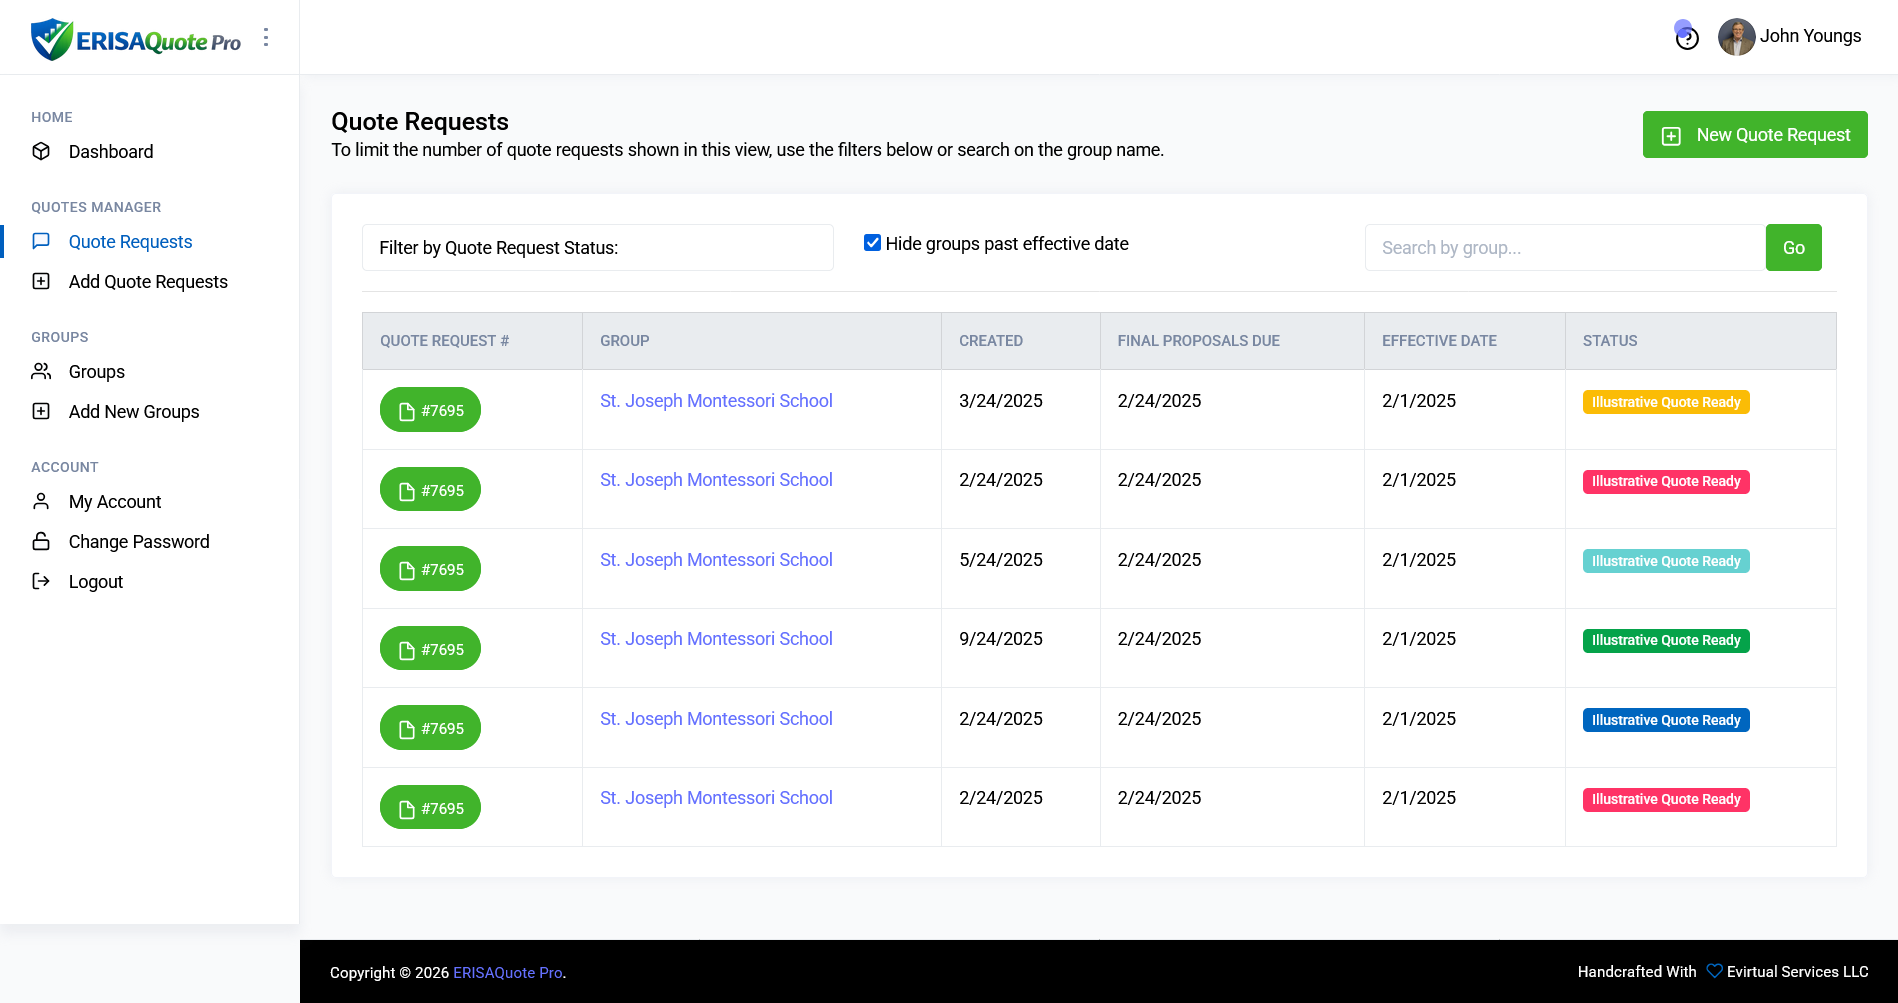1898x1003 pixels.
Task: Click the yellow Illustrative Quote Ready badge
Action: (1665, 402)
